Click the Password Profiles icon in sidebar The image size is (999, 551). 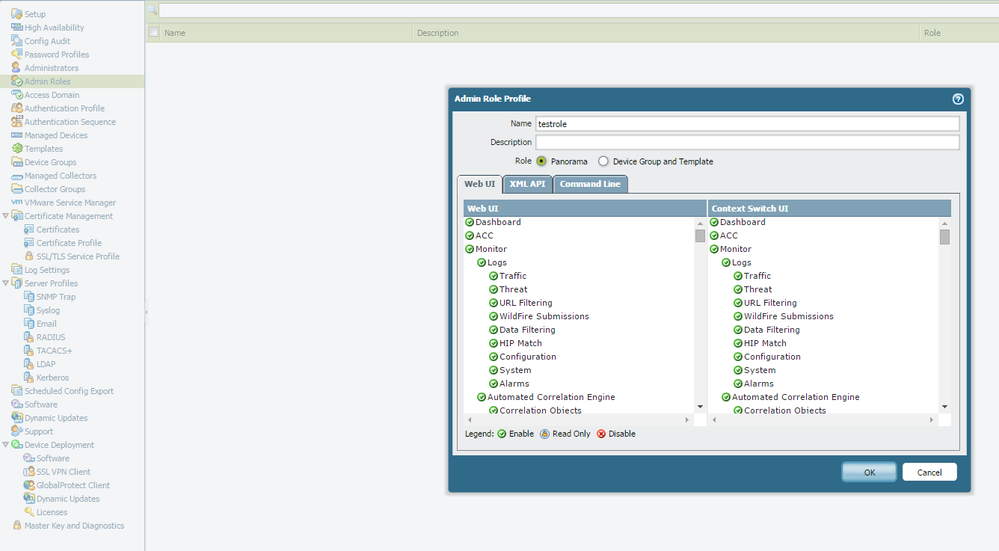[x=16, y=55]
